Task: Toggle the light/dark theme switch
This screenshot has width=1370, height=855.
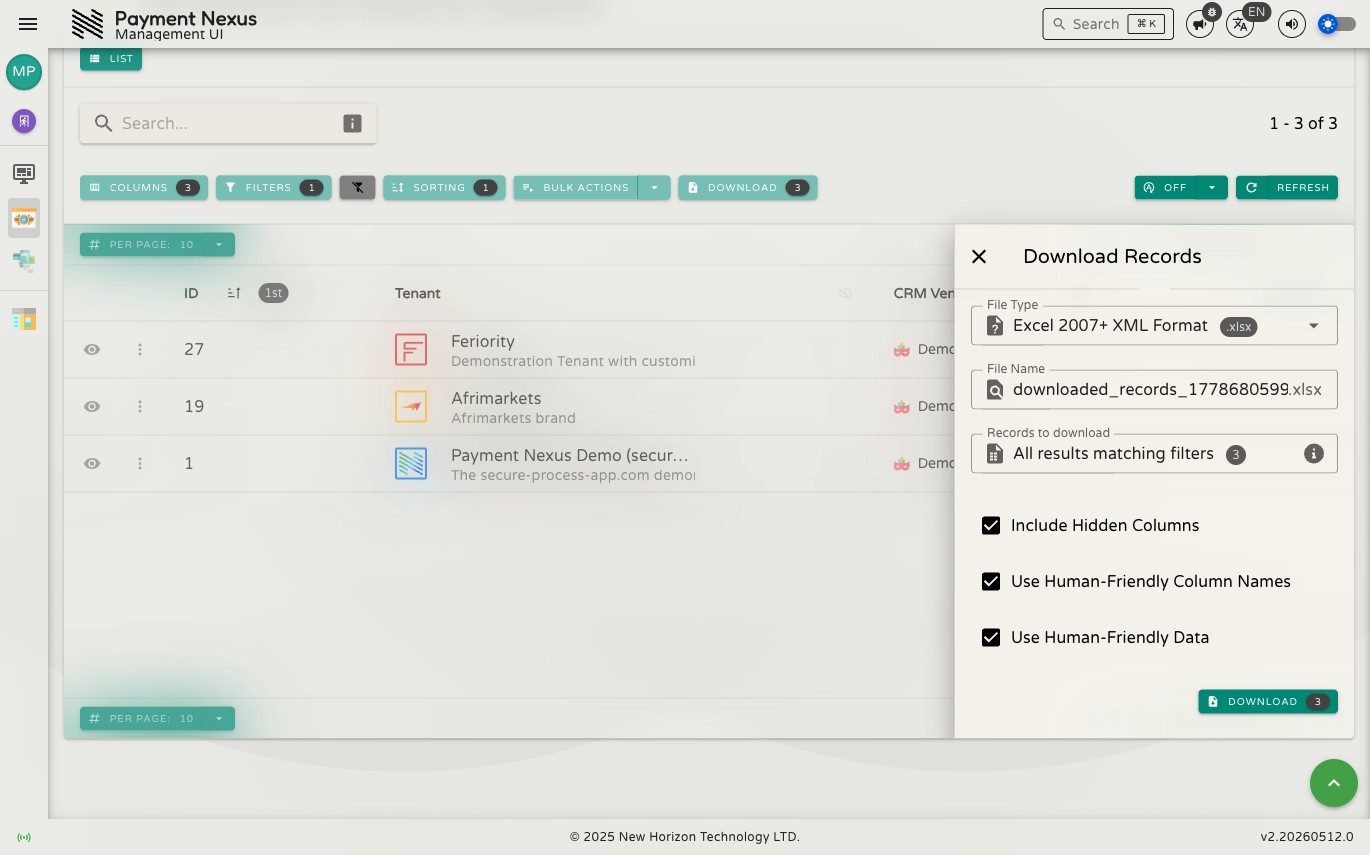Action: (x=1337, y=24)
